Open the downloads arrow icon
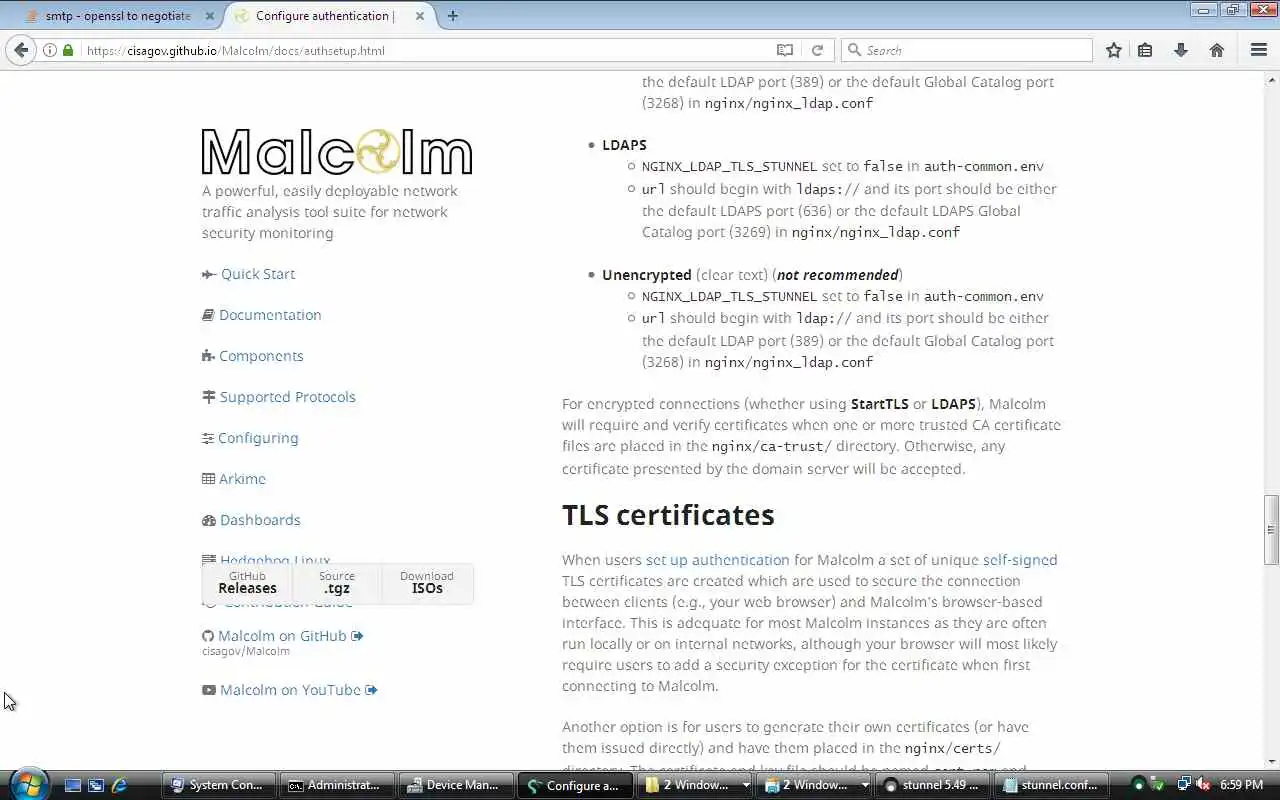Image resolution: width=1280 pixels, height=800 pixels. click(1181, 50)
